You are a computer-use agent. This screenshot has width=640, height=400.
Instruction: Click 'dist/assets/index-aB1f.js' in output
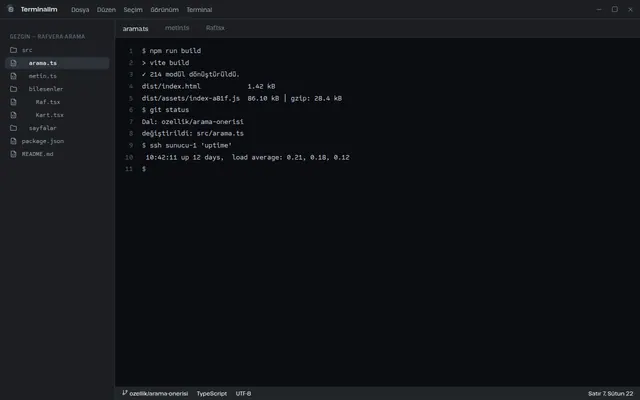[x=191, y=98]
